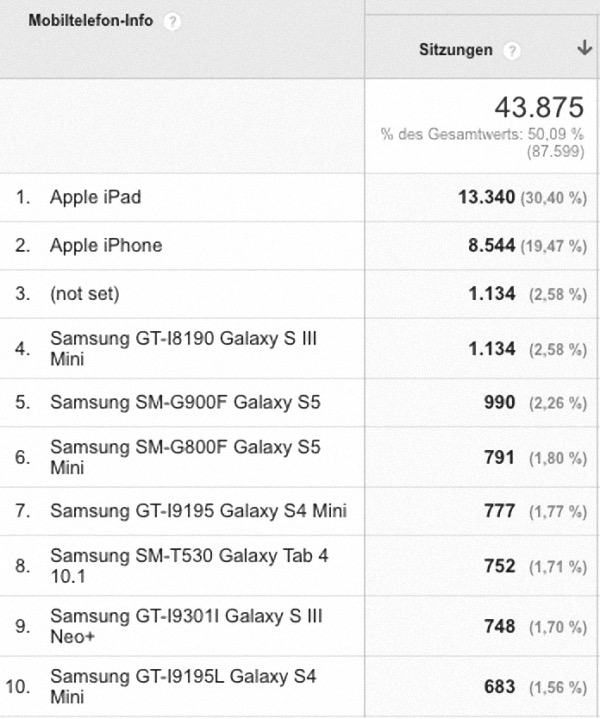Open Samsung GT-I9195L Galaxy S4 Mini
The width and height of the screenshot is (600, 719).
point(183,686)
